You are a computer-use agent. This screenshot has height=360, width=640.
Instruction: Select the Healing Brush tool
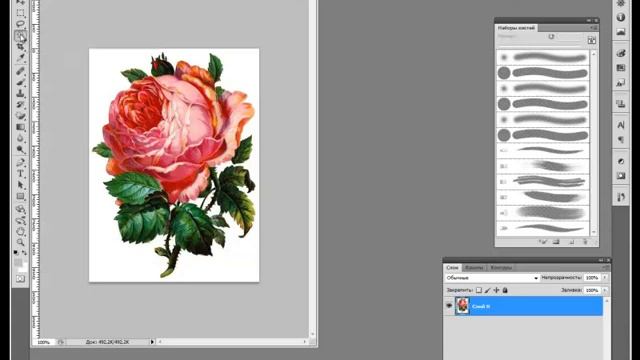(x=20, y=71)
